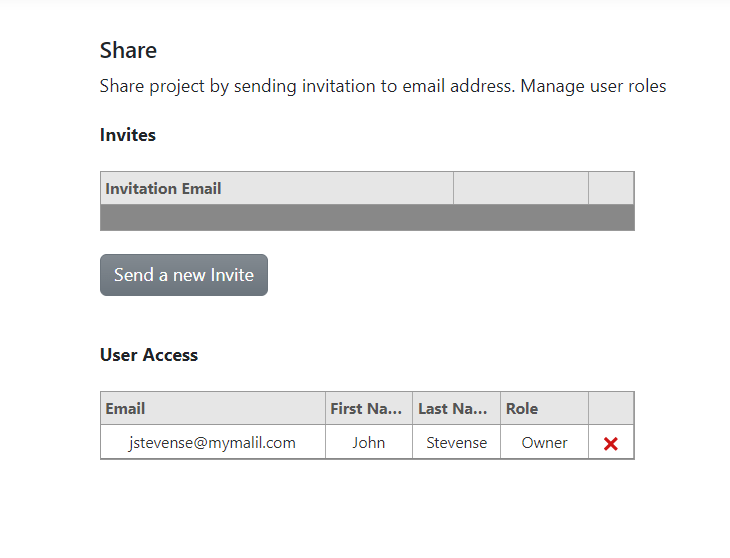Click the Share page heading
Viewport: 730px width, 558px height.
tap(128, 50)
